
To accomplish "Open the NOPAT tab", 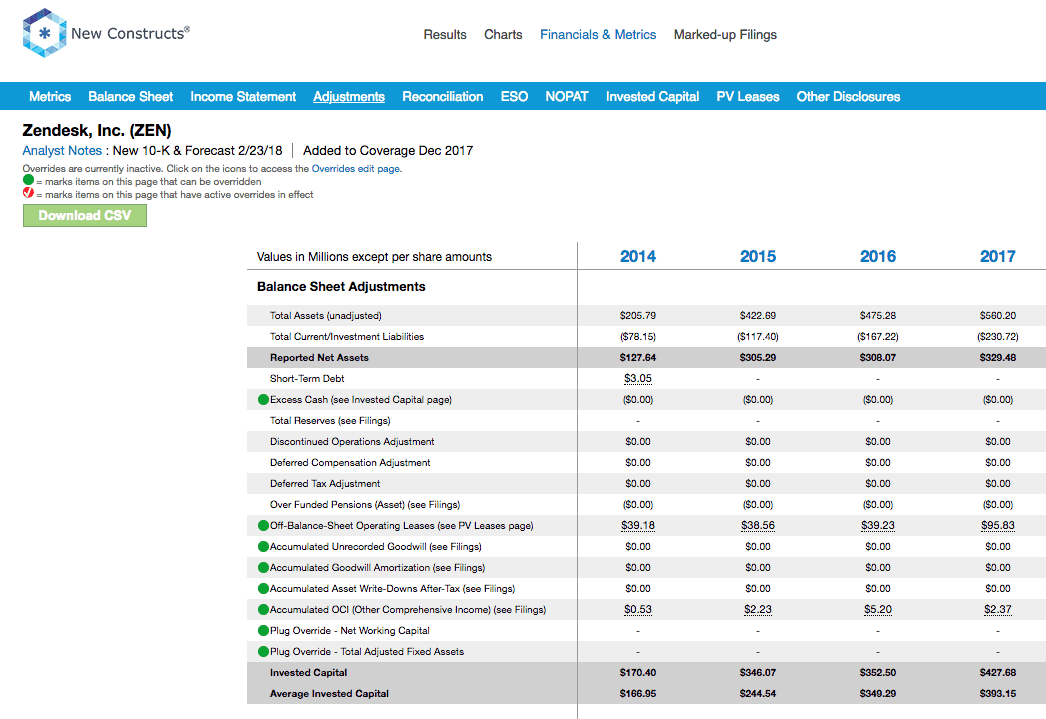I will (567, 97).
